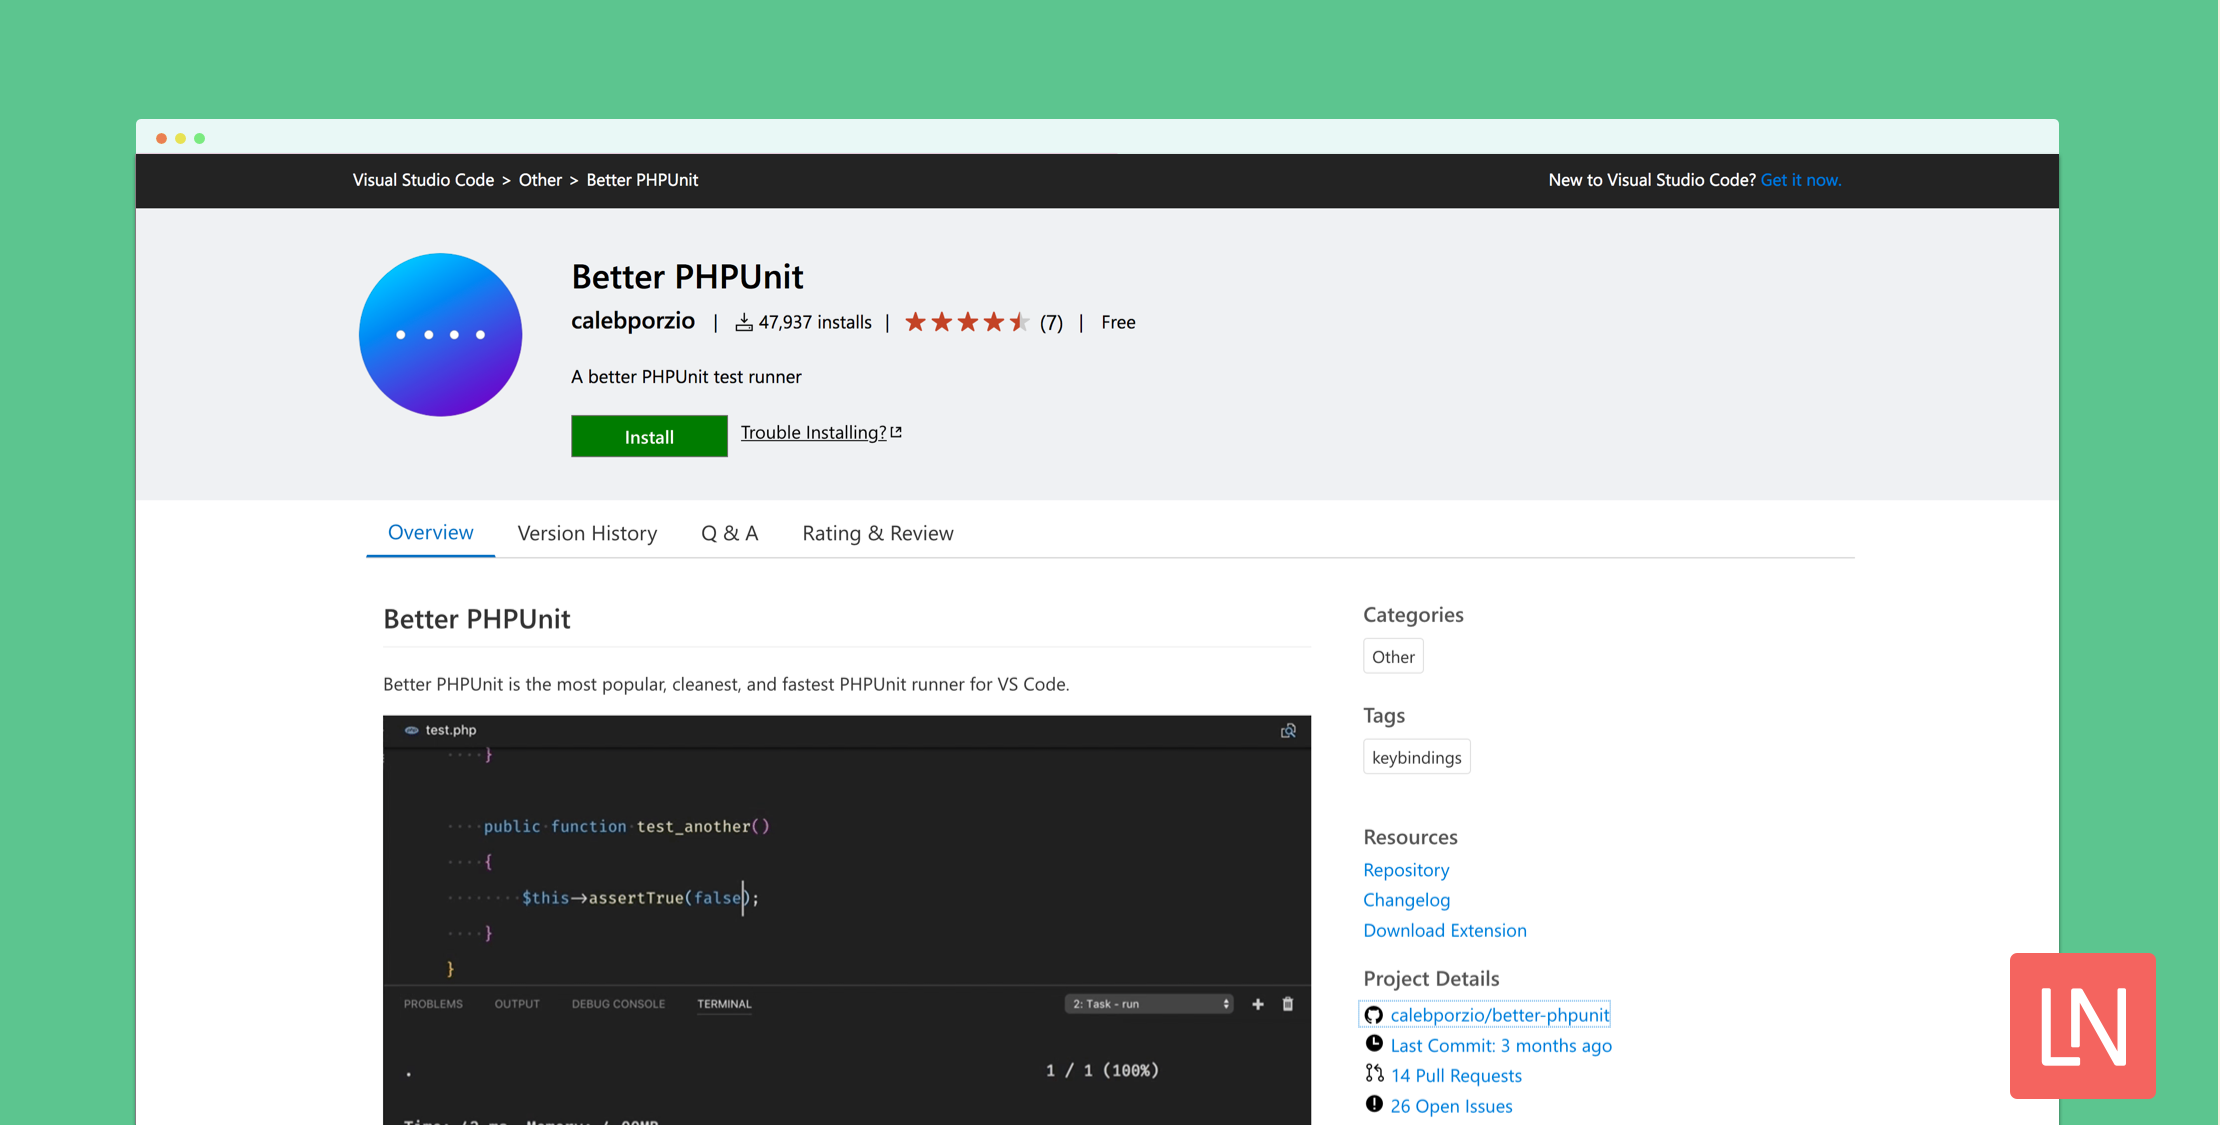Click the 'test_another()' function name in code

pyautogui.click(x=703, y=826)
